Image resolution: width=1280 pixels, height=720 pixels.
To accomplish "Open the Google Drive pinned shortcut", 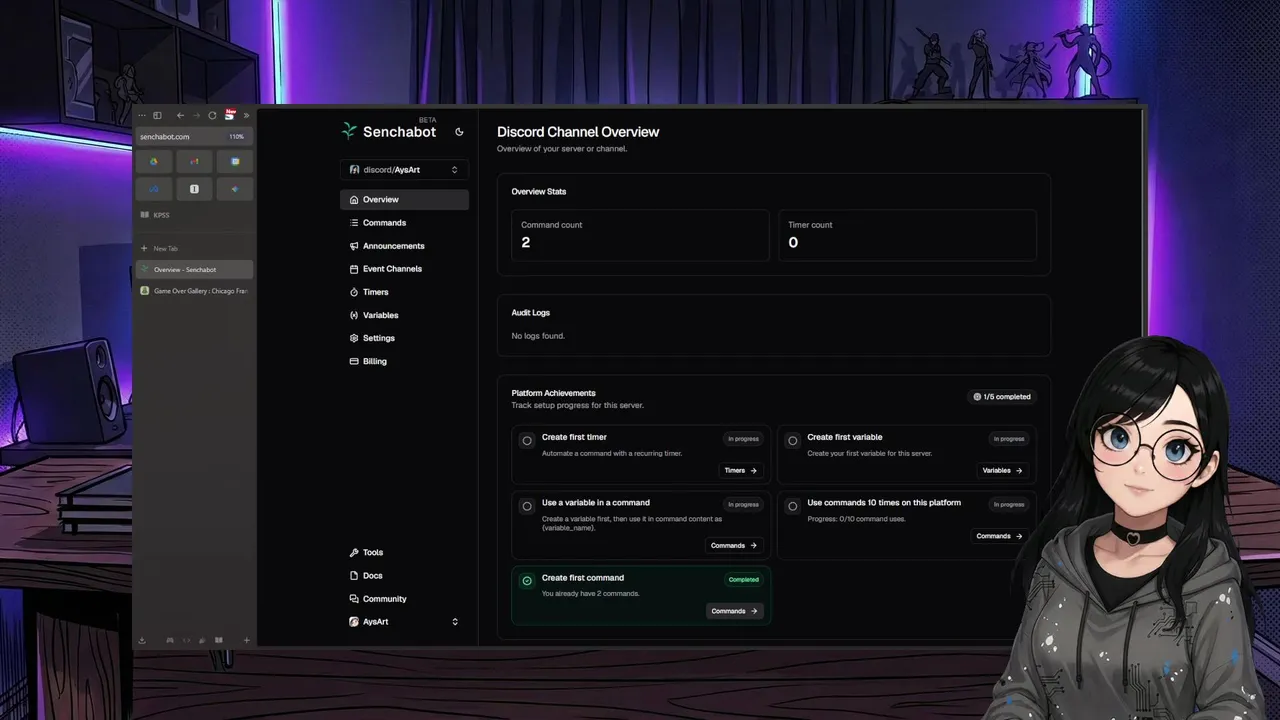I will coord(155,162).
